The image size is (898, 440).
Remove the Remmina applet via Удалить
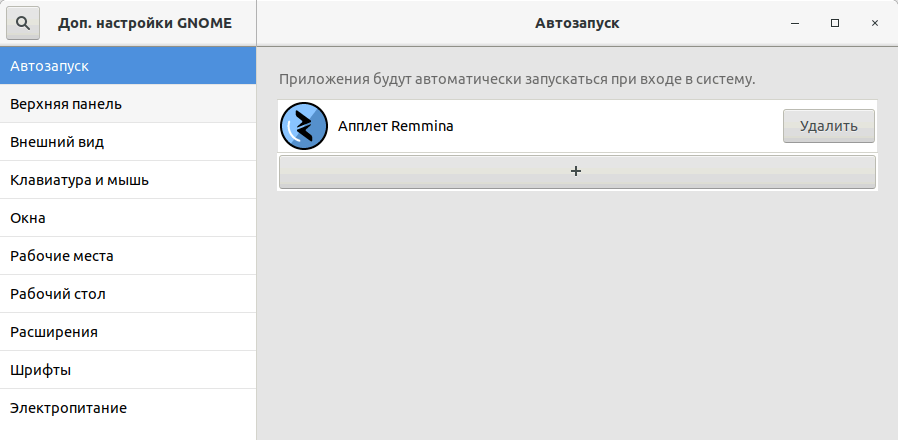pyautogui.click(x=829, y=126)
